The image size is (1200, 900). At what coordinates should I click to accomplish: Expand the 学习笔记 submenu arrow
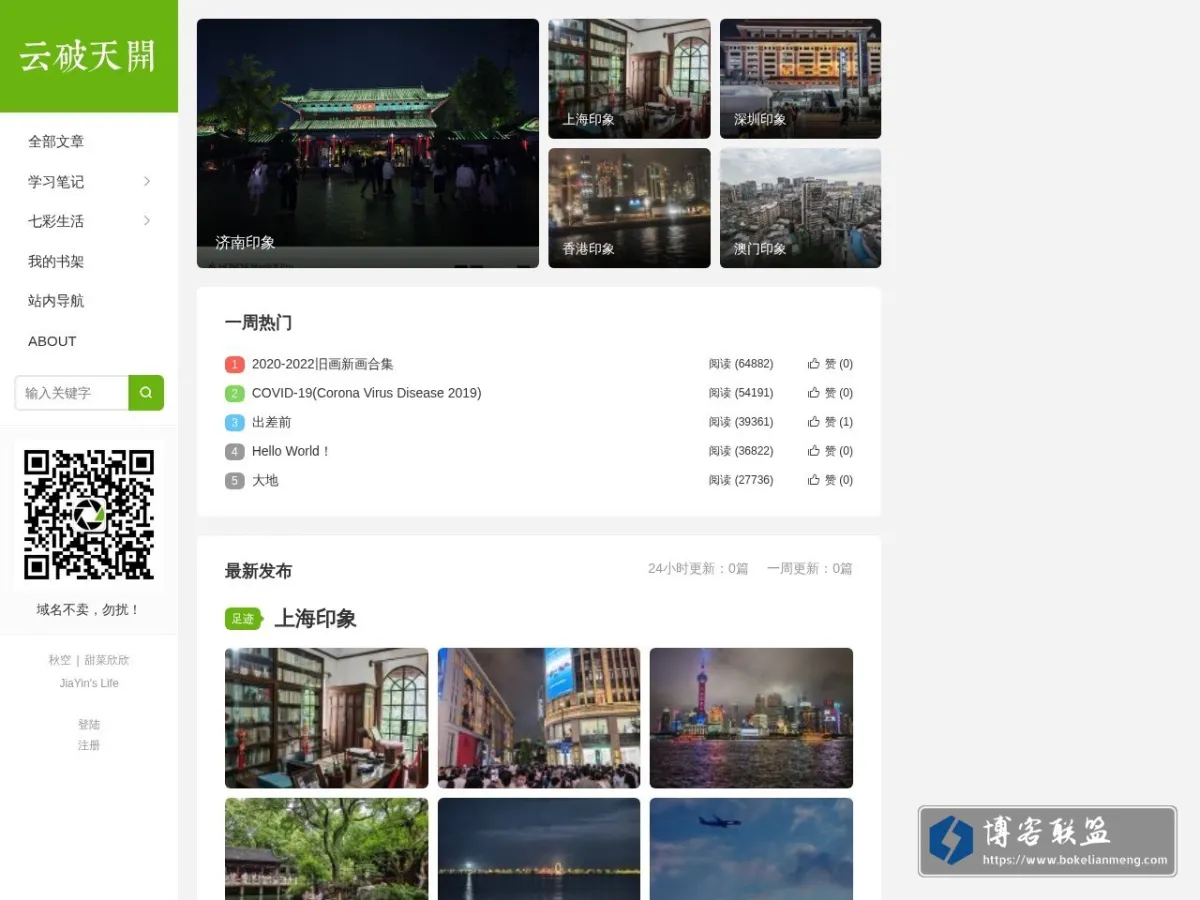[x=147, y=181]
